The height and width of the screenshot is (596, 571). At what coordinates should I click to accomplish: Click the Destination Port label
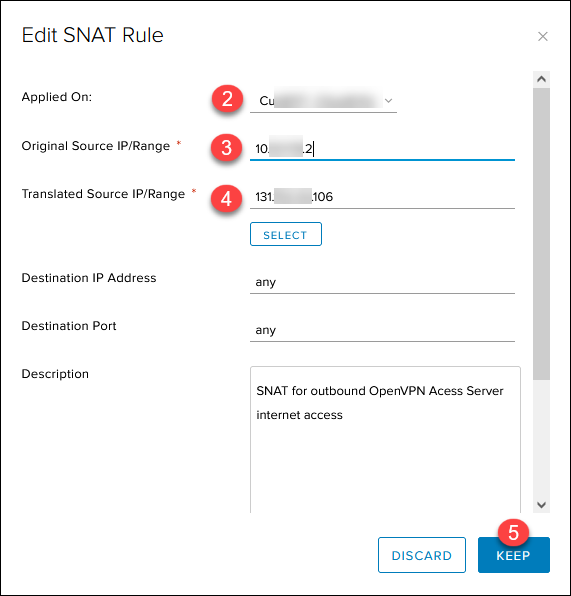click(69, 326)
